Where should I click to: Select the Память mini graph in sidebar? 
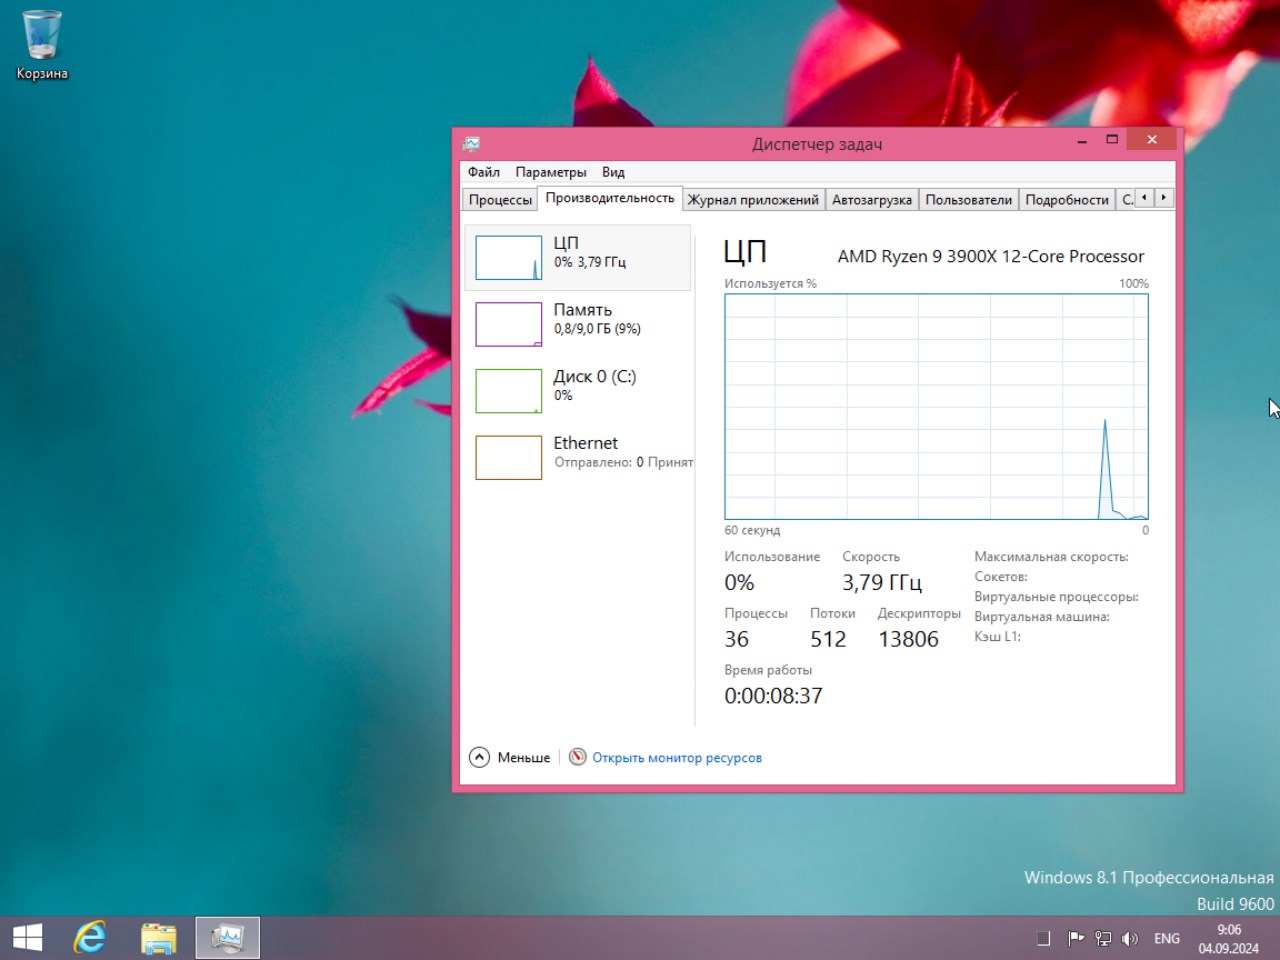coord(509,324)
